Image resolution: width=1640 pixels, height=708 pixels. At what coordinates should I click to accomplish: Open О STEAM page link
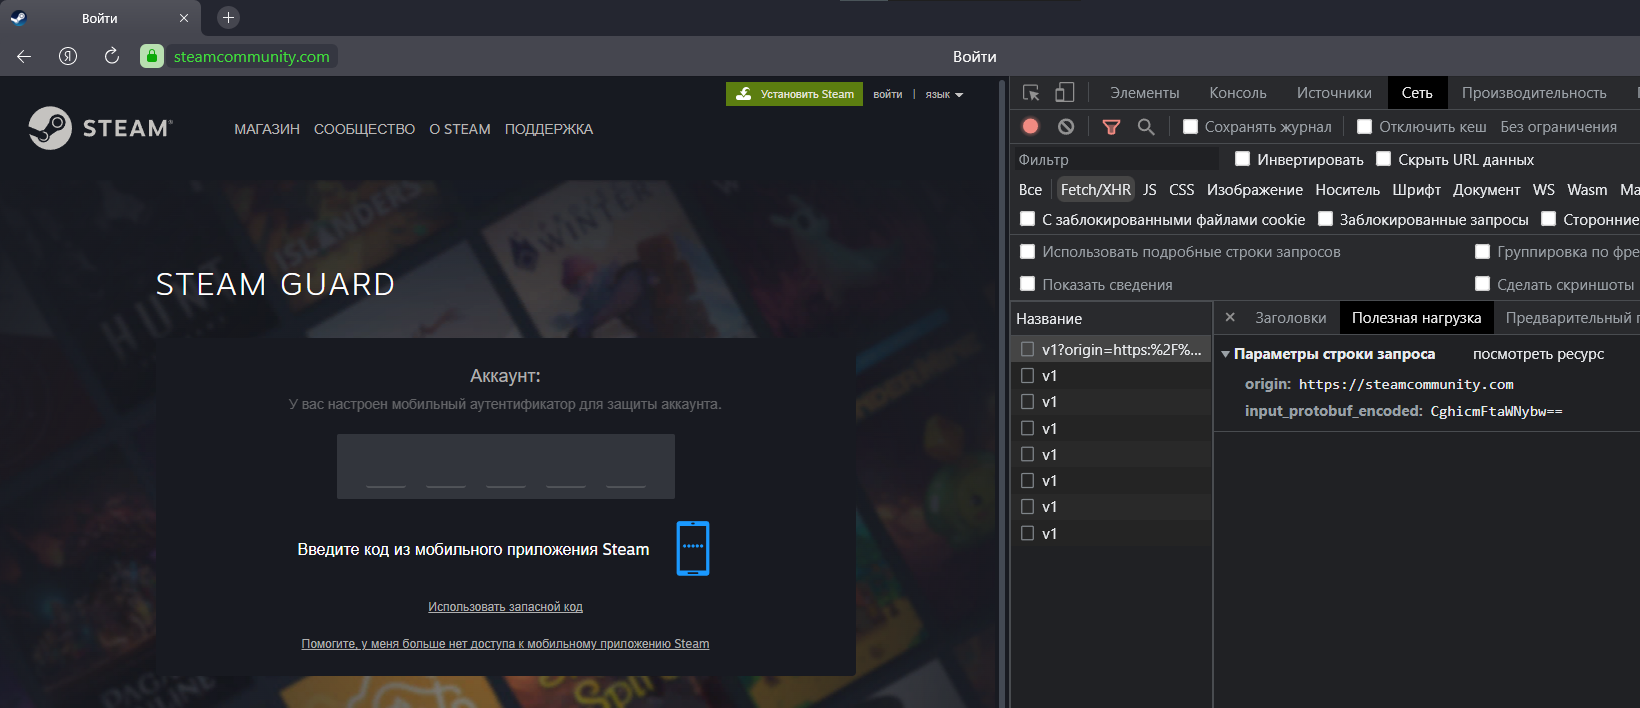pos(459,129)
